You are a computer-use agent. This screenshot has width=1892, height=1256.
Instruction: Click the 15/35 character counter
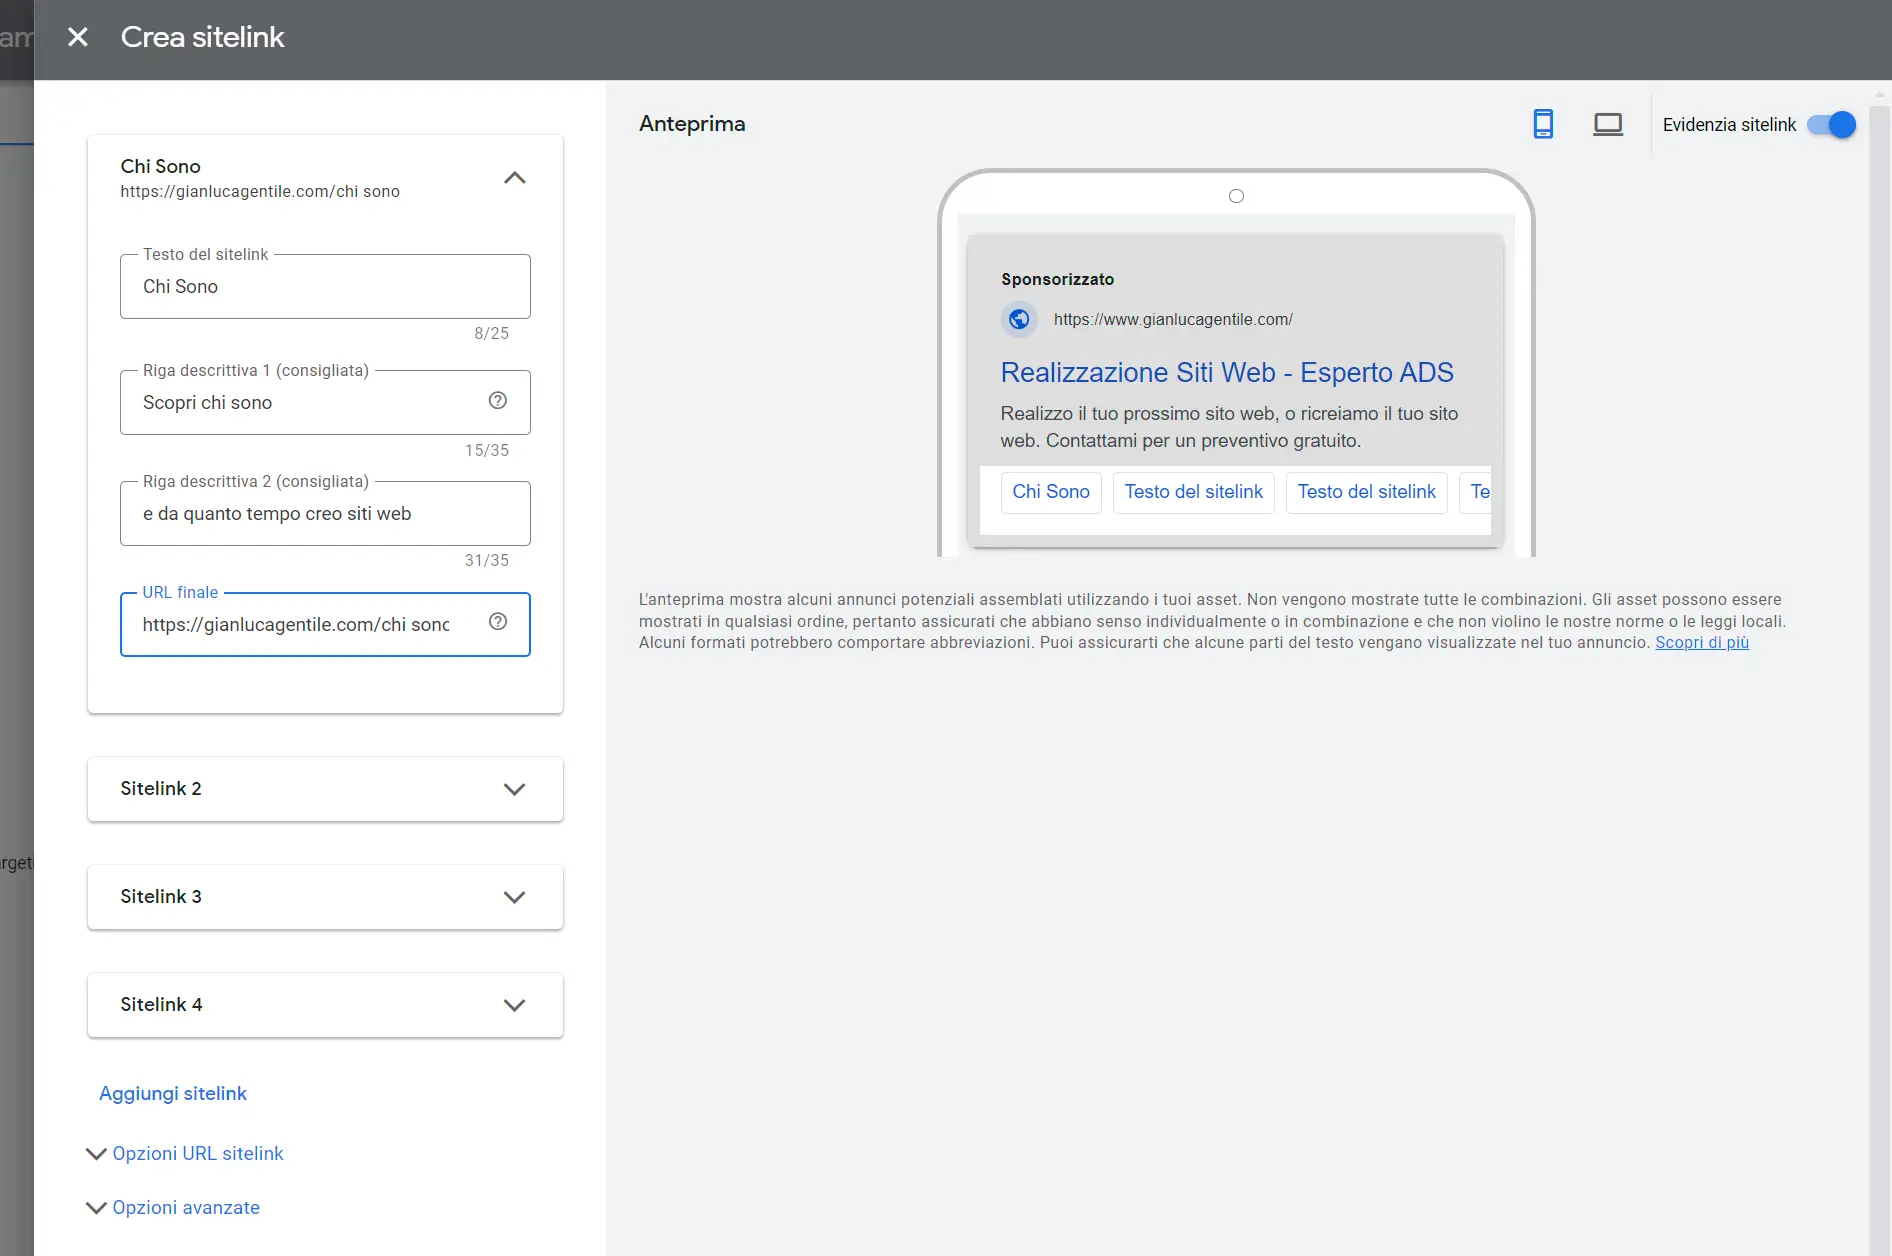(487, 450)
